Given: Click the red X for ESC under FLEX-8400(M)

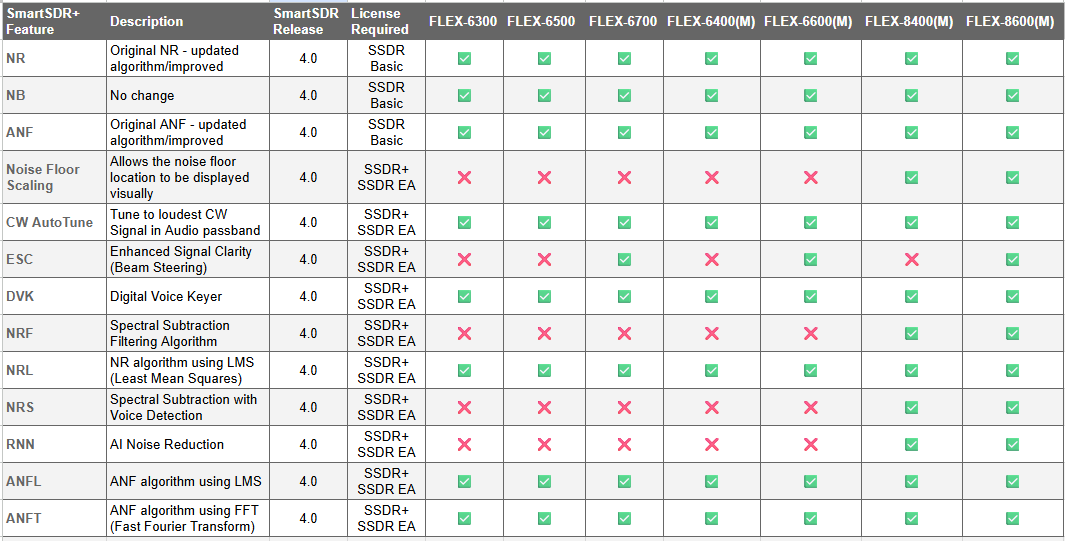Looking at the screenshot, I should 911,259.
